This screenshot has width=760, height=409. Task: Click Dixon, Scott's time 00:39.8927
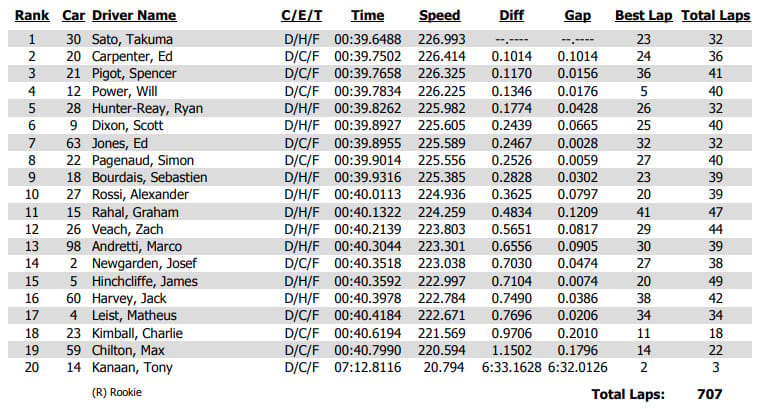coord(367,126)
